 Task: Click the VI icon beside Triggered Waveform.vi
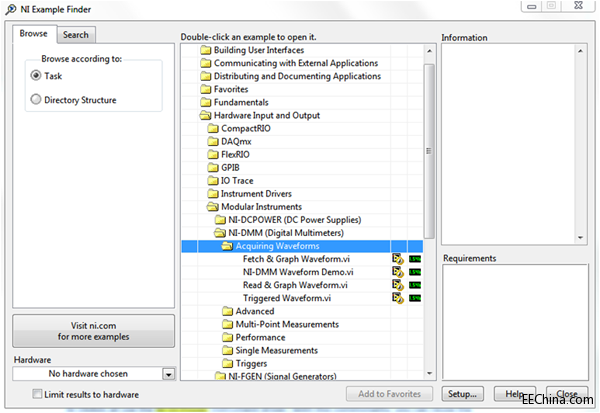(x=398, y=298)
